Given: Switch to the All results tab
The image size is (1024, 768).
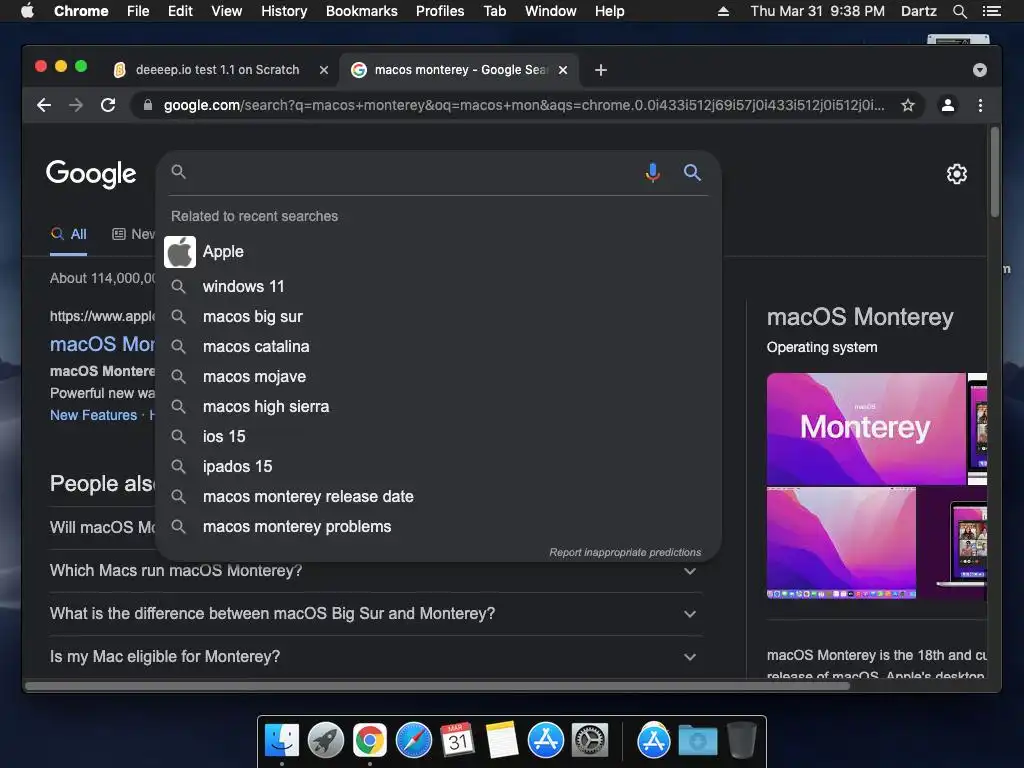Looking at the screenshot, I should [69, 234].
